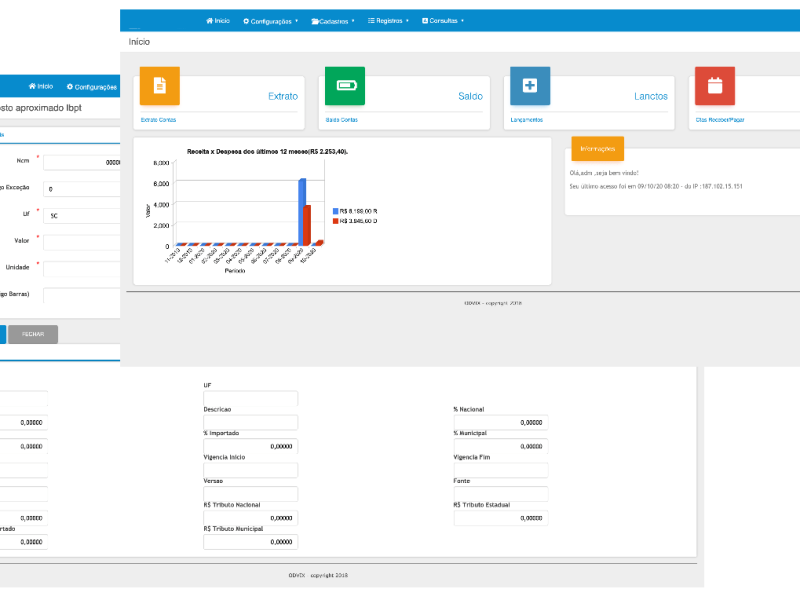800x600 pixels.
Task: Expand the Cadastros menu
Action: point(333,21)
